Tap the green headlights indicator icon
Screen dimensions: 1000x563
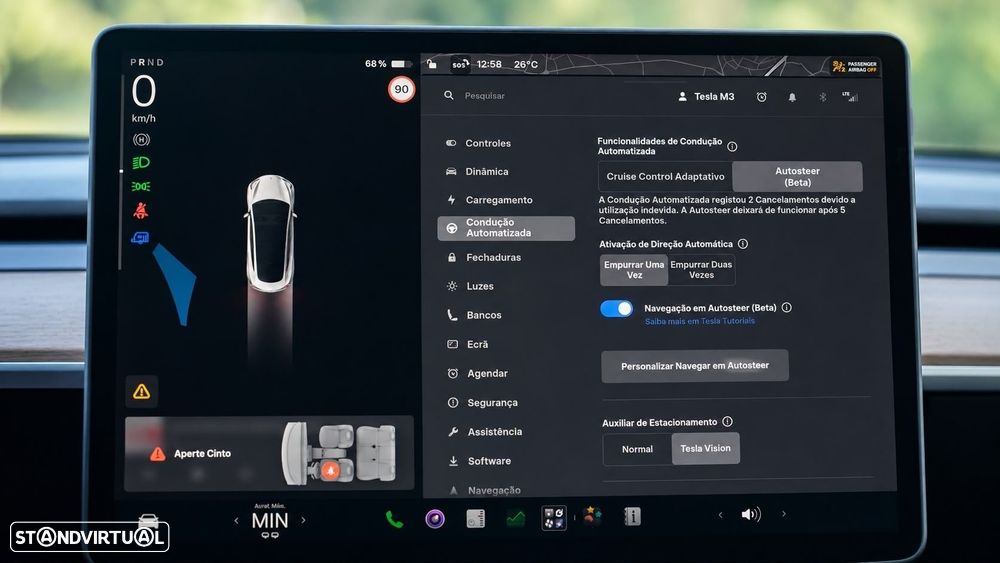(141, 163)
